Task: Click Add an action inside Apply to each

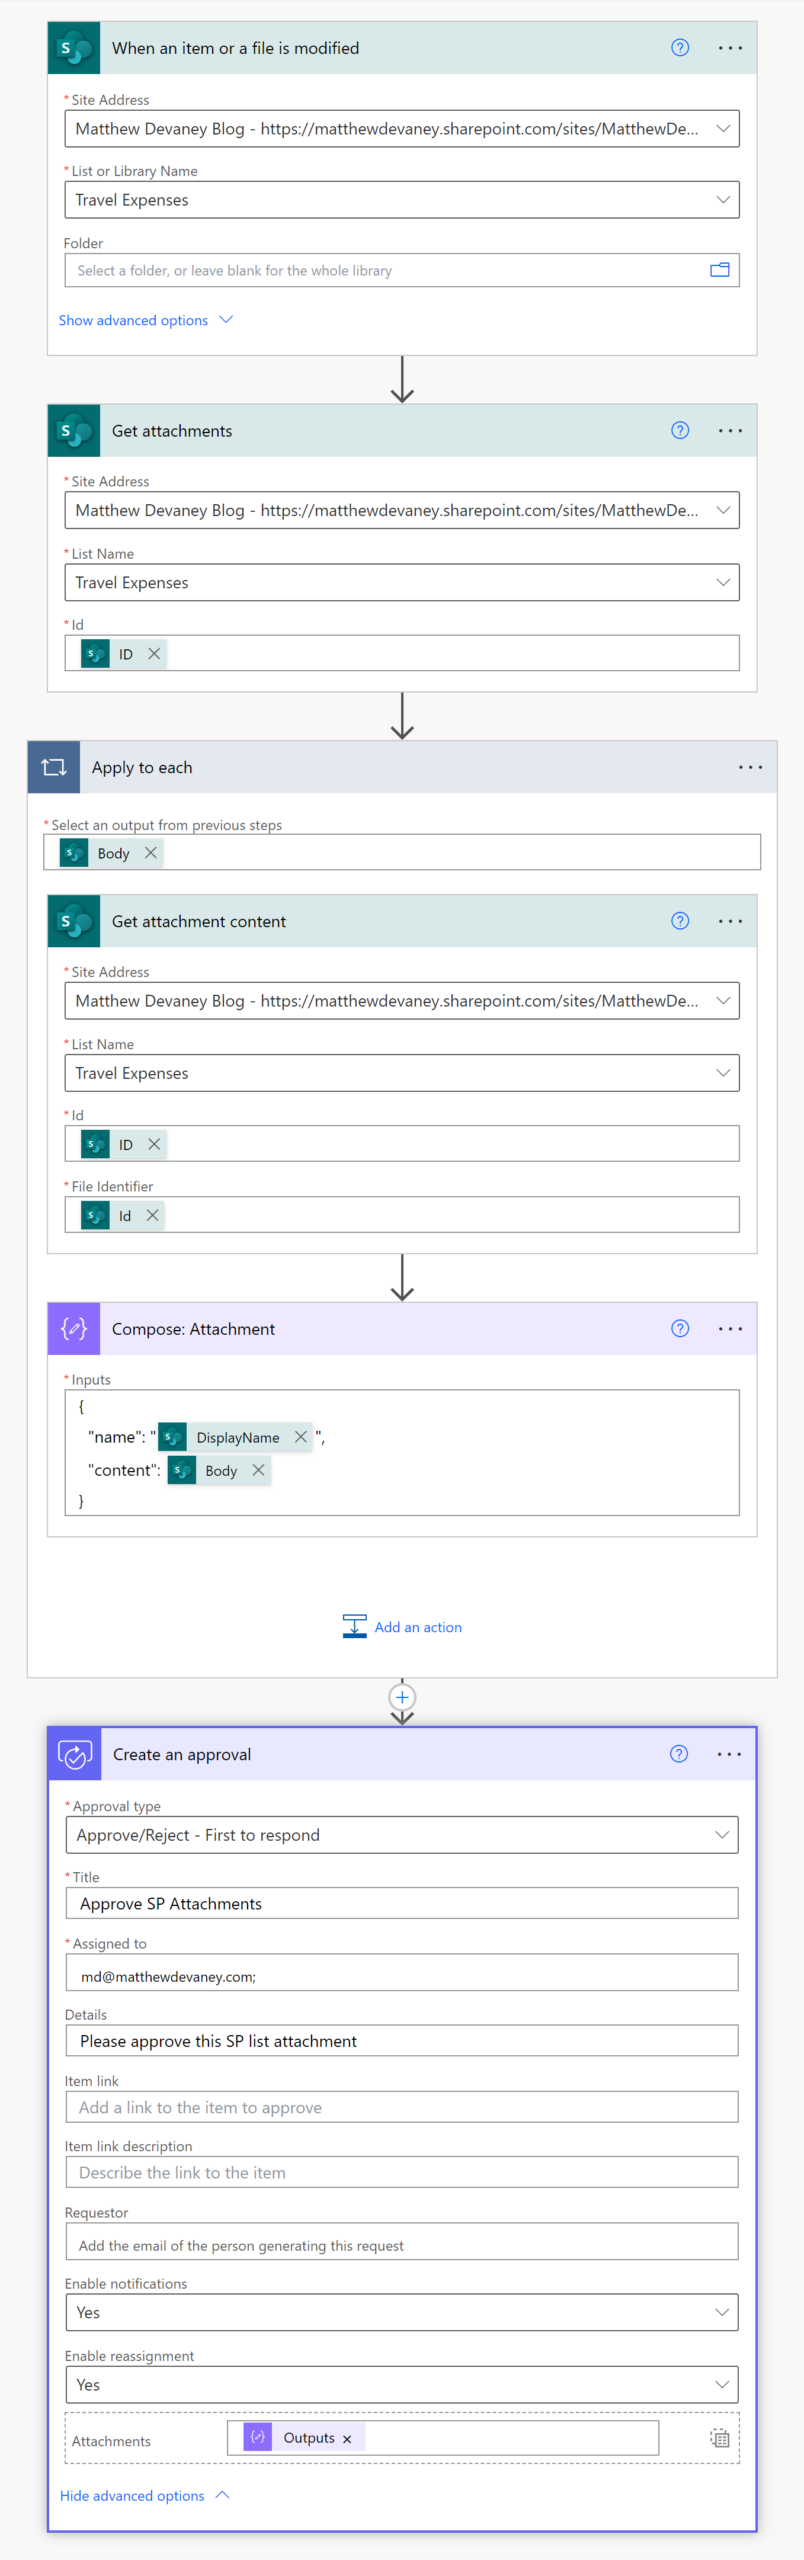Action: click(418, 1627)
